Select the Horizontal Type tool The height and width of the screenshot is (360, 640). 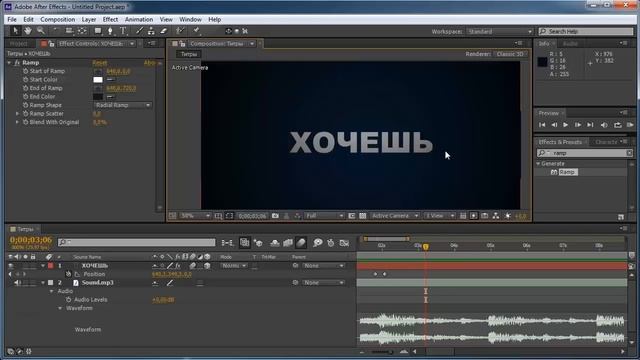pos(123,31)
